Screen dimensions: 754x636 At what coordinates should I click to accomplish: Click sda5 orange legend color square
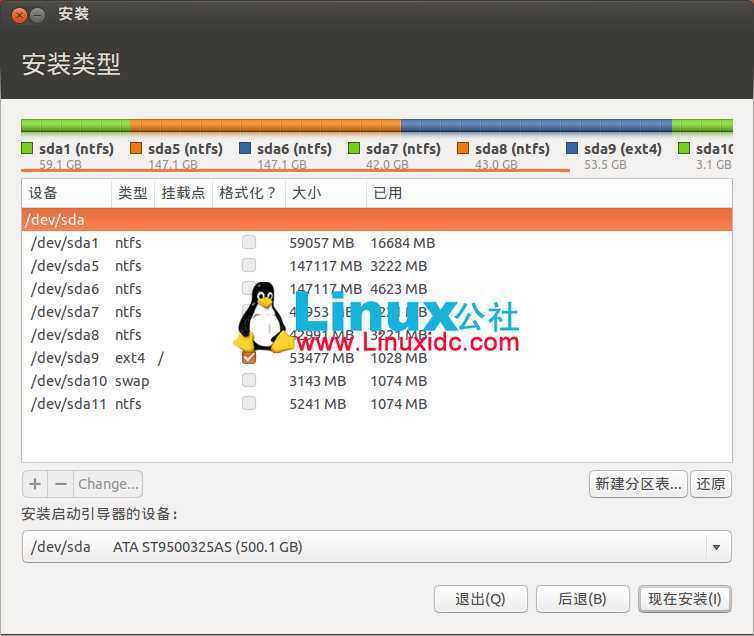point(136,148)
